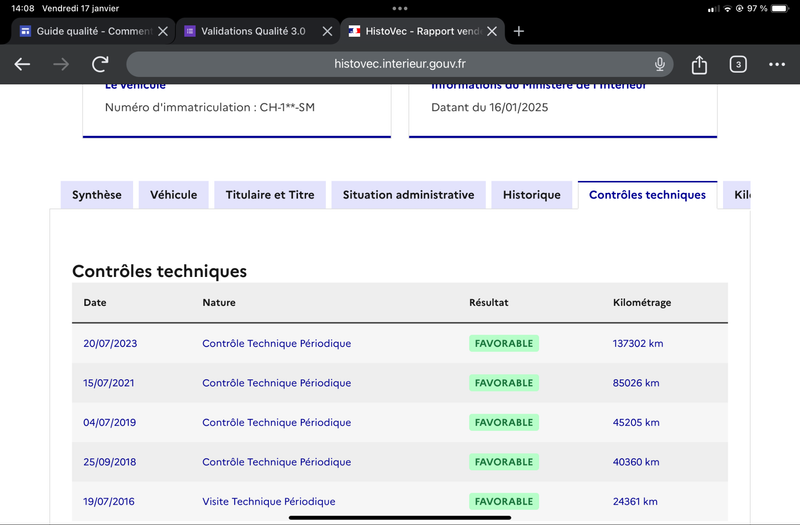Tap the browser back arrow
Screen dimensions: 800x525
tap(22, 64)
